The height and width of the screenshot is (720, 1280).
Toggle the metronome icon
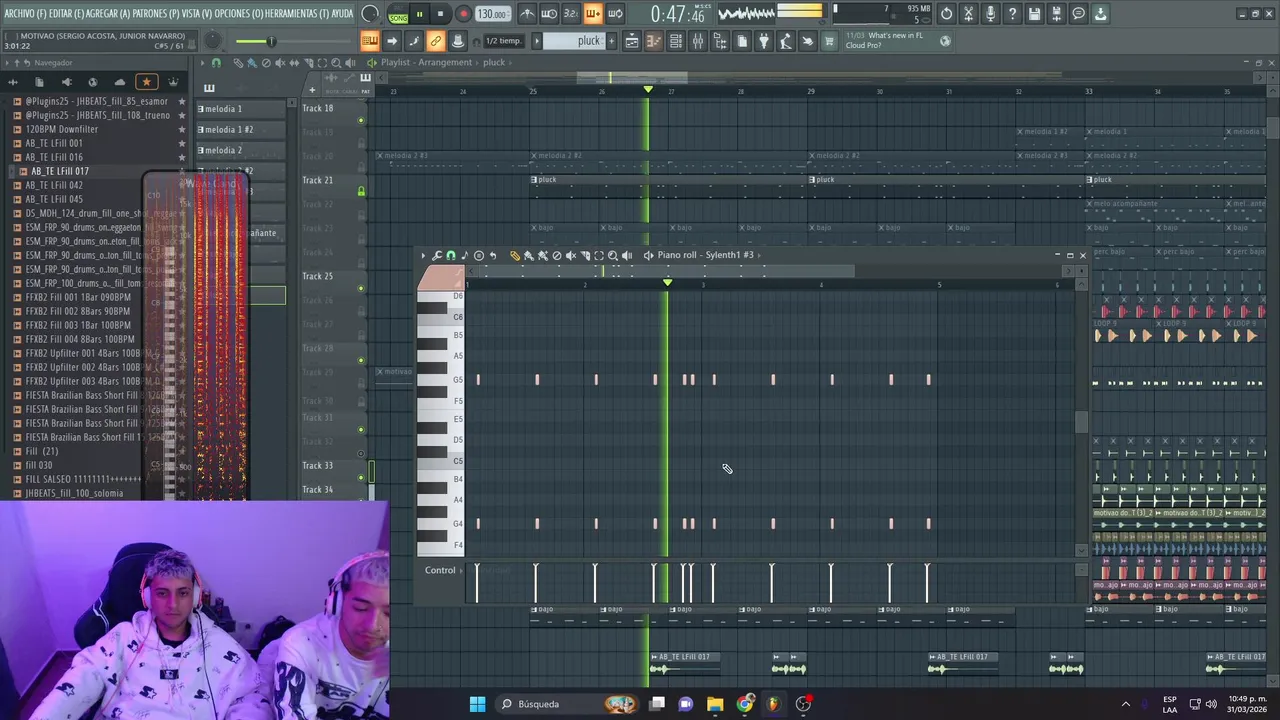click(527, 14)
